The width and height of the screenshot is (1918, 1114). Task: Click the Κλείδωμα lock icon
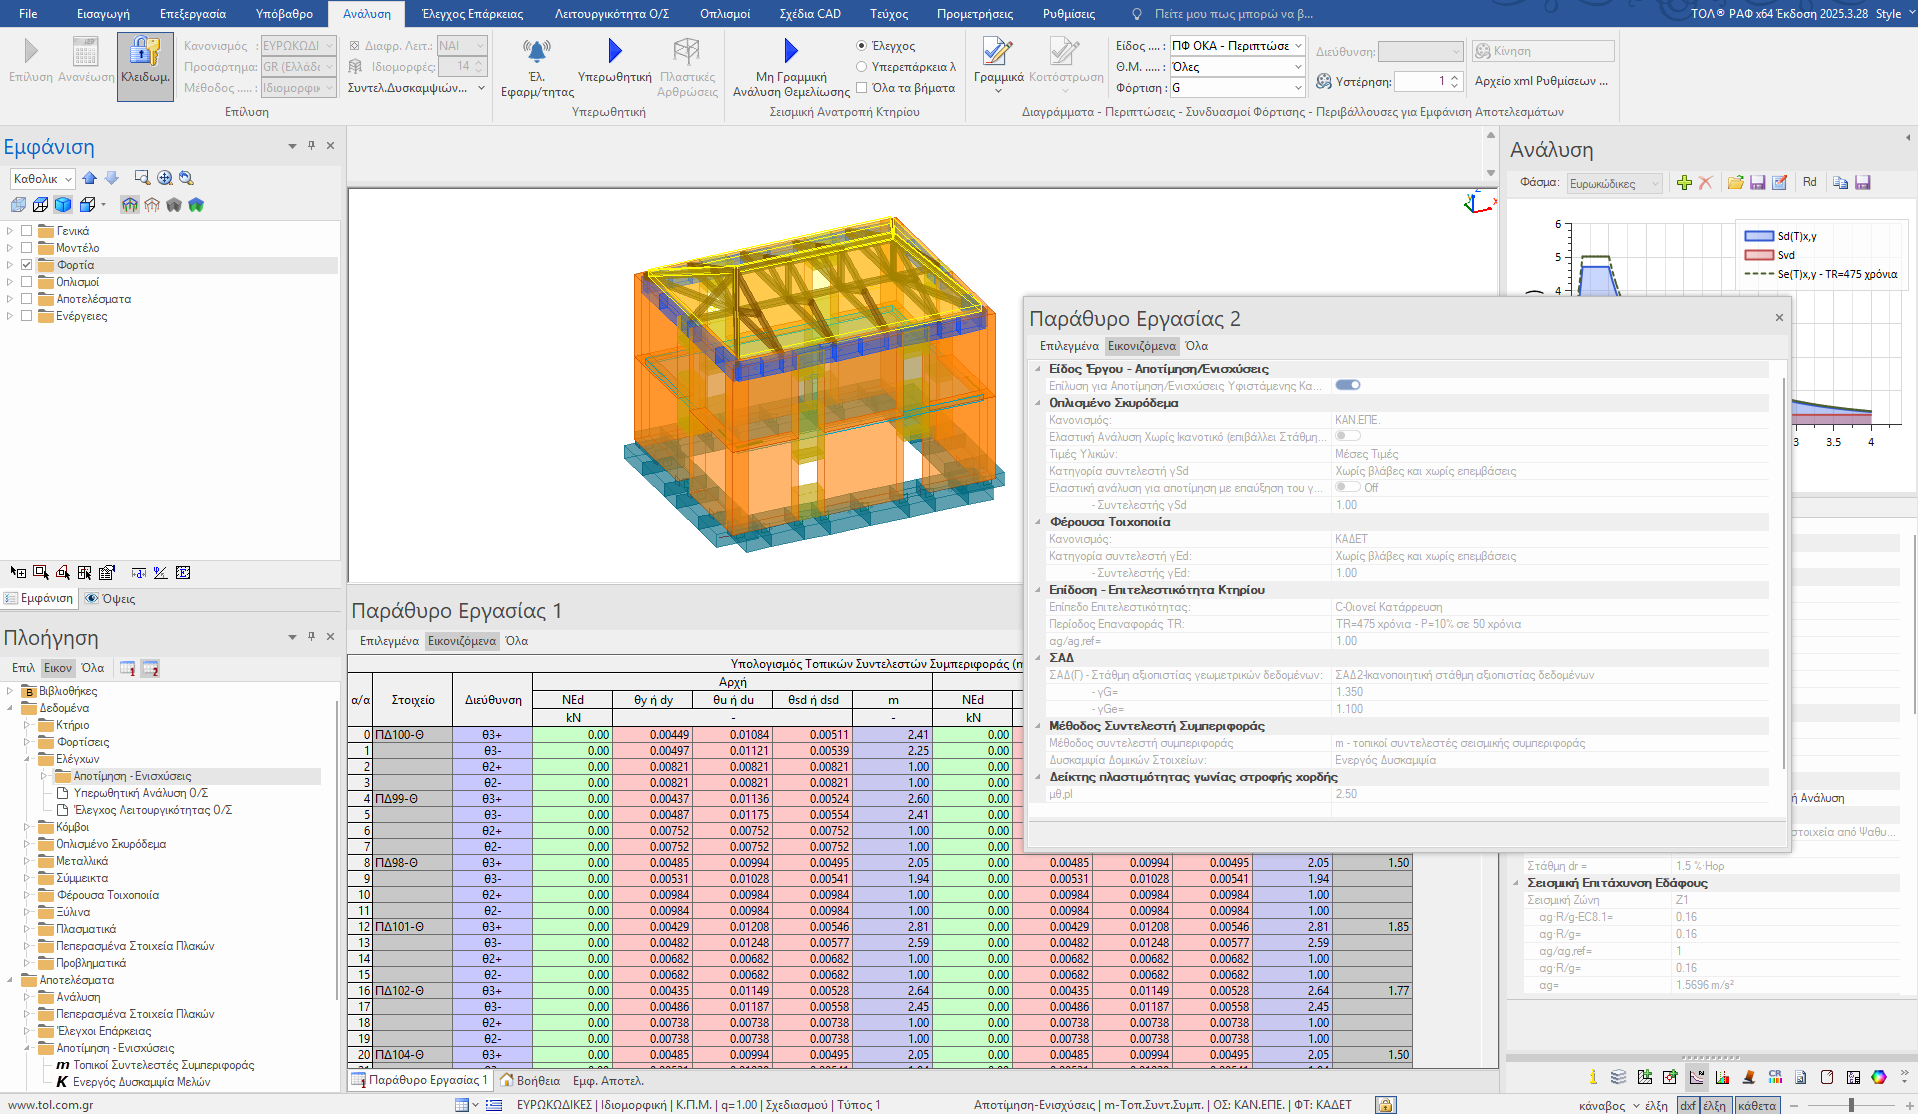pyautogui.click(x=145, y=53)
